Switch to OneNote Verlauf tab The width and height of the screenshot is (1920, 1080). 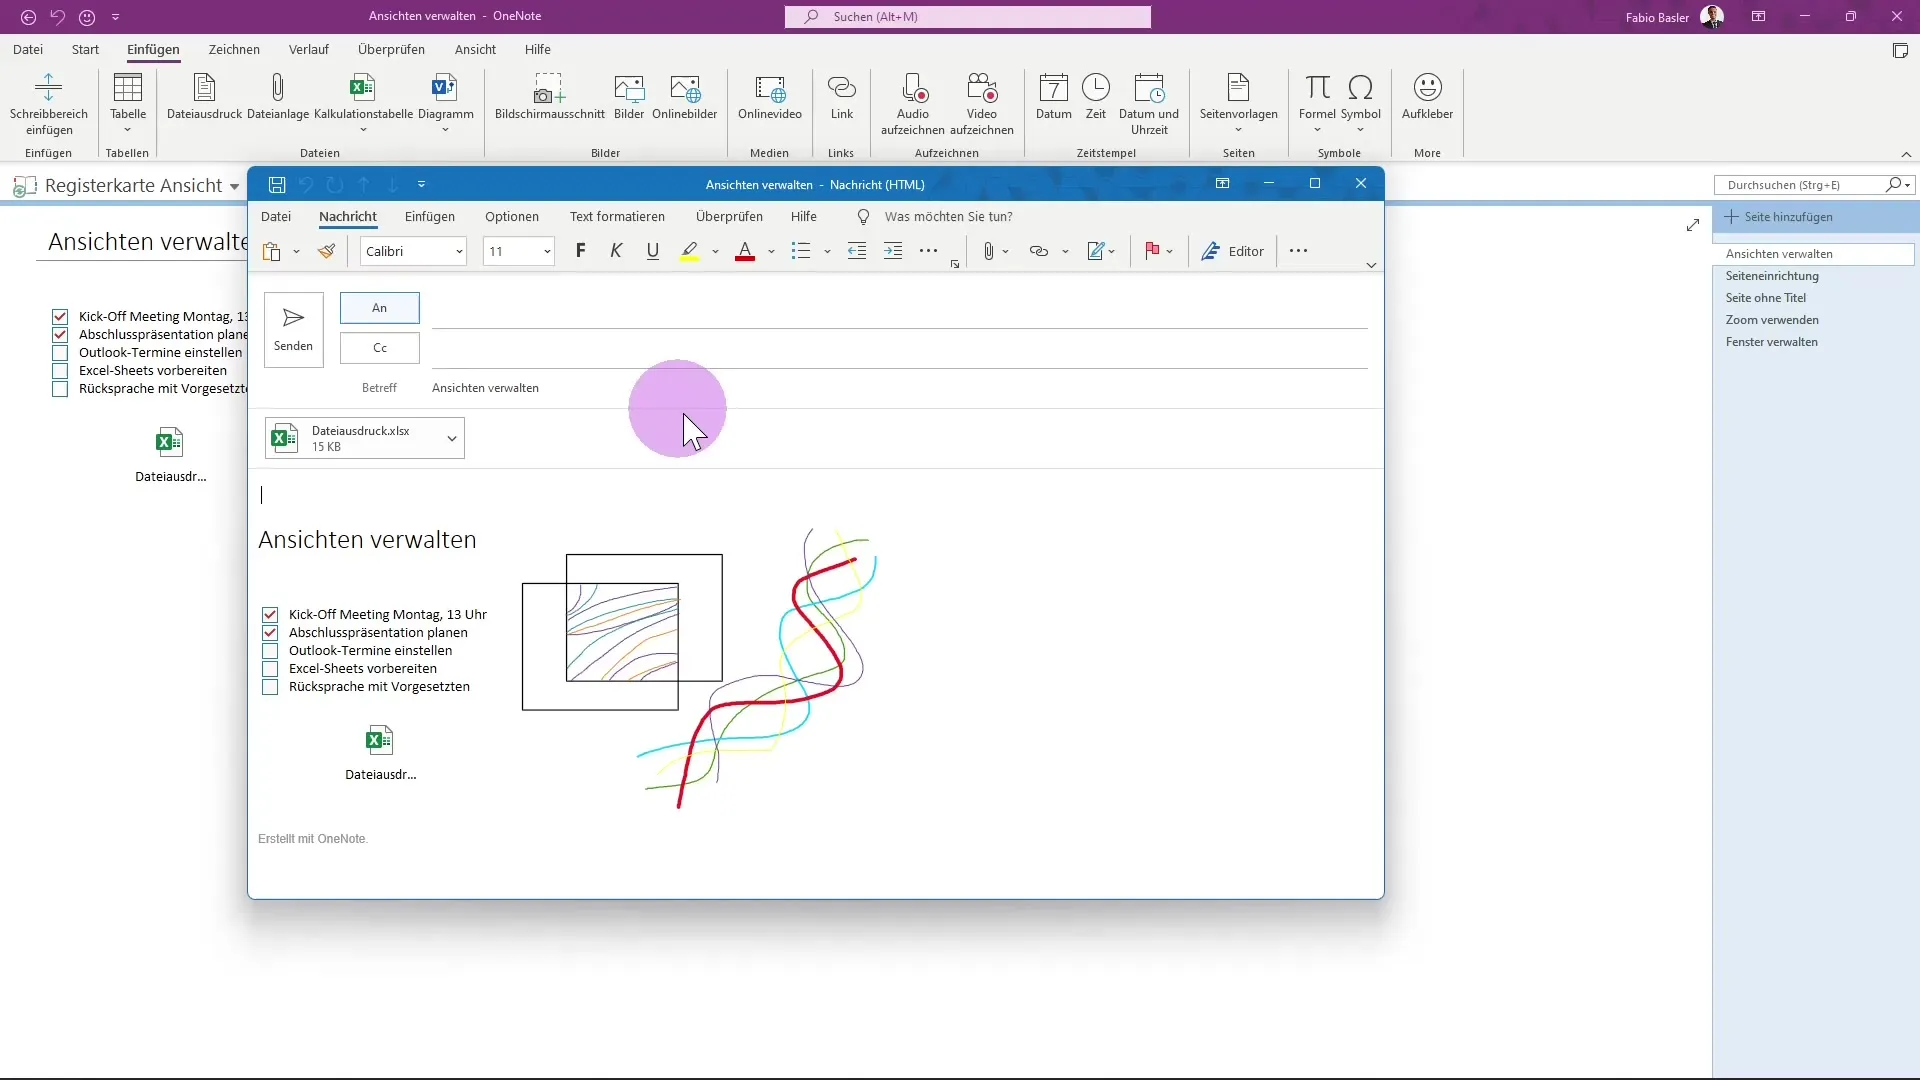pyautogui.click(x=309, y=49)
